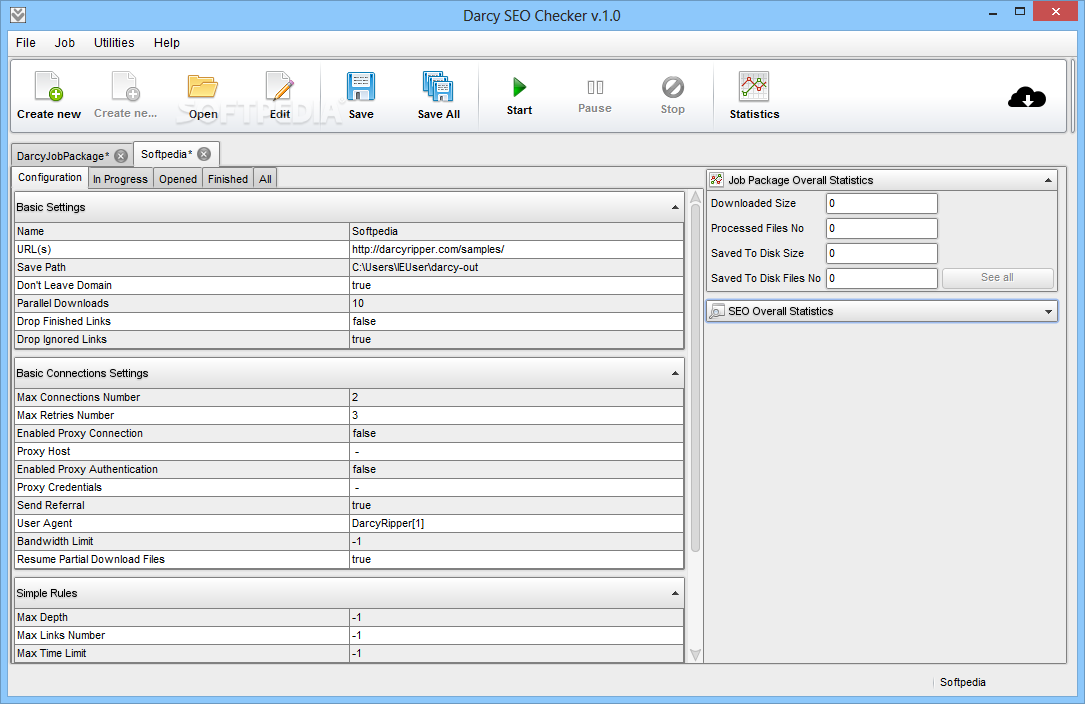The width and height of the screenshot is (1085, 704).
Task: Click the Downloaded Size field
Action: [882, 204]
